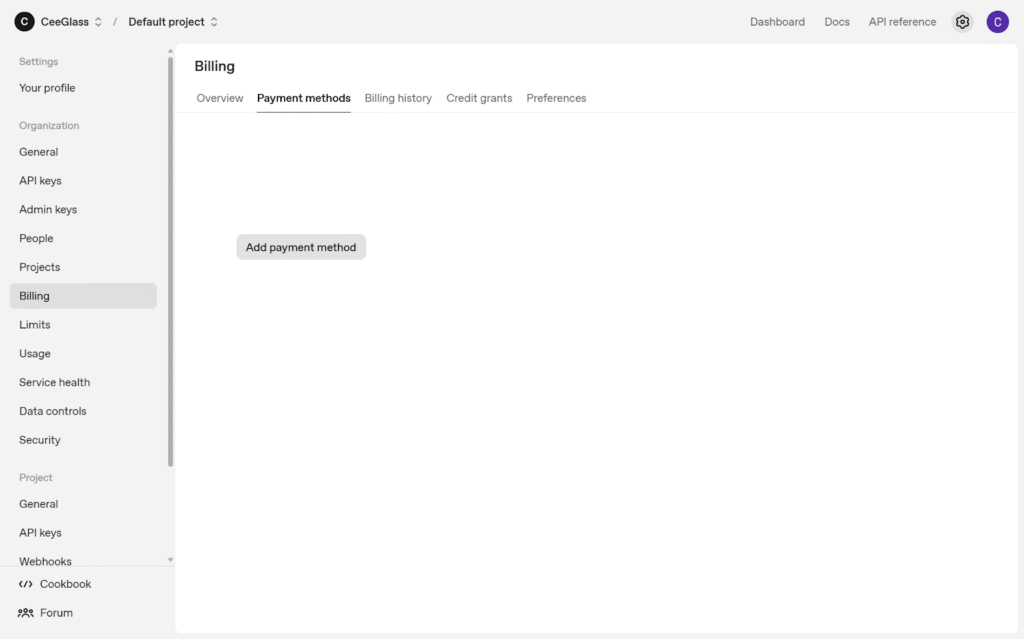Click the CeeGlass organization logo icon

tap(25, 22)
